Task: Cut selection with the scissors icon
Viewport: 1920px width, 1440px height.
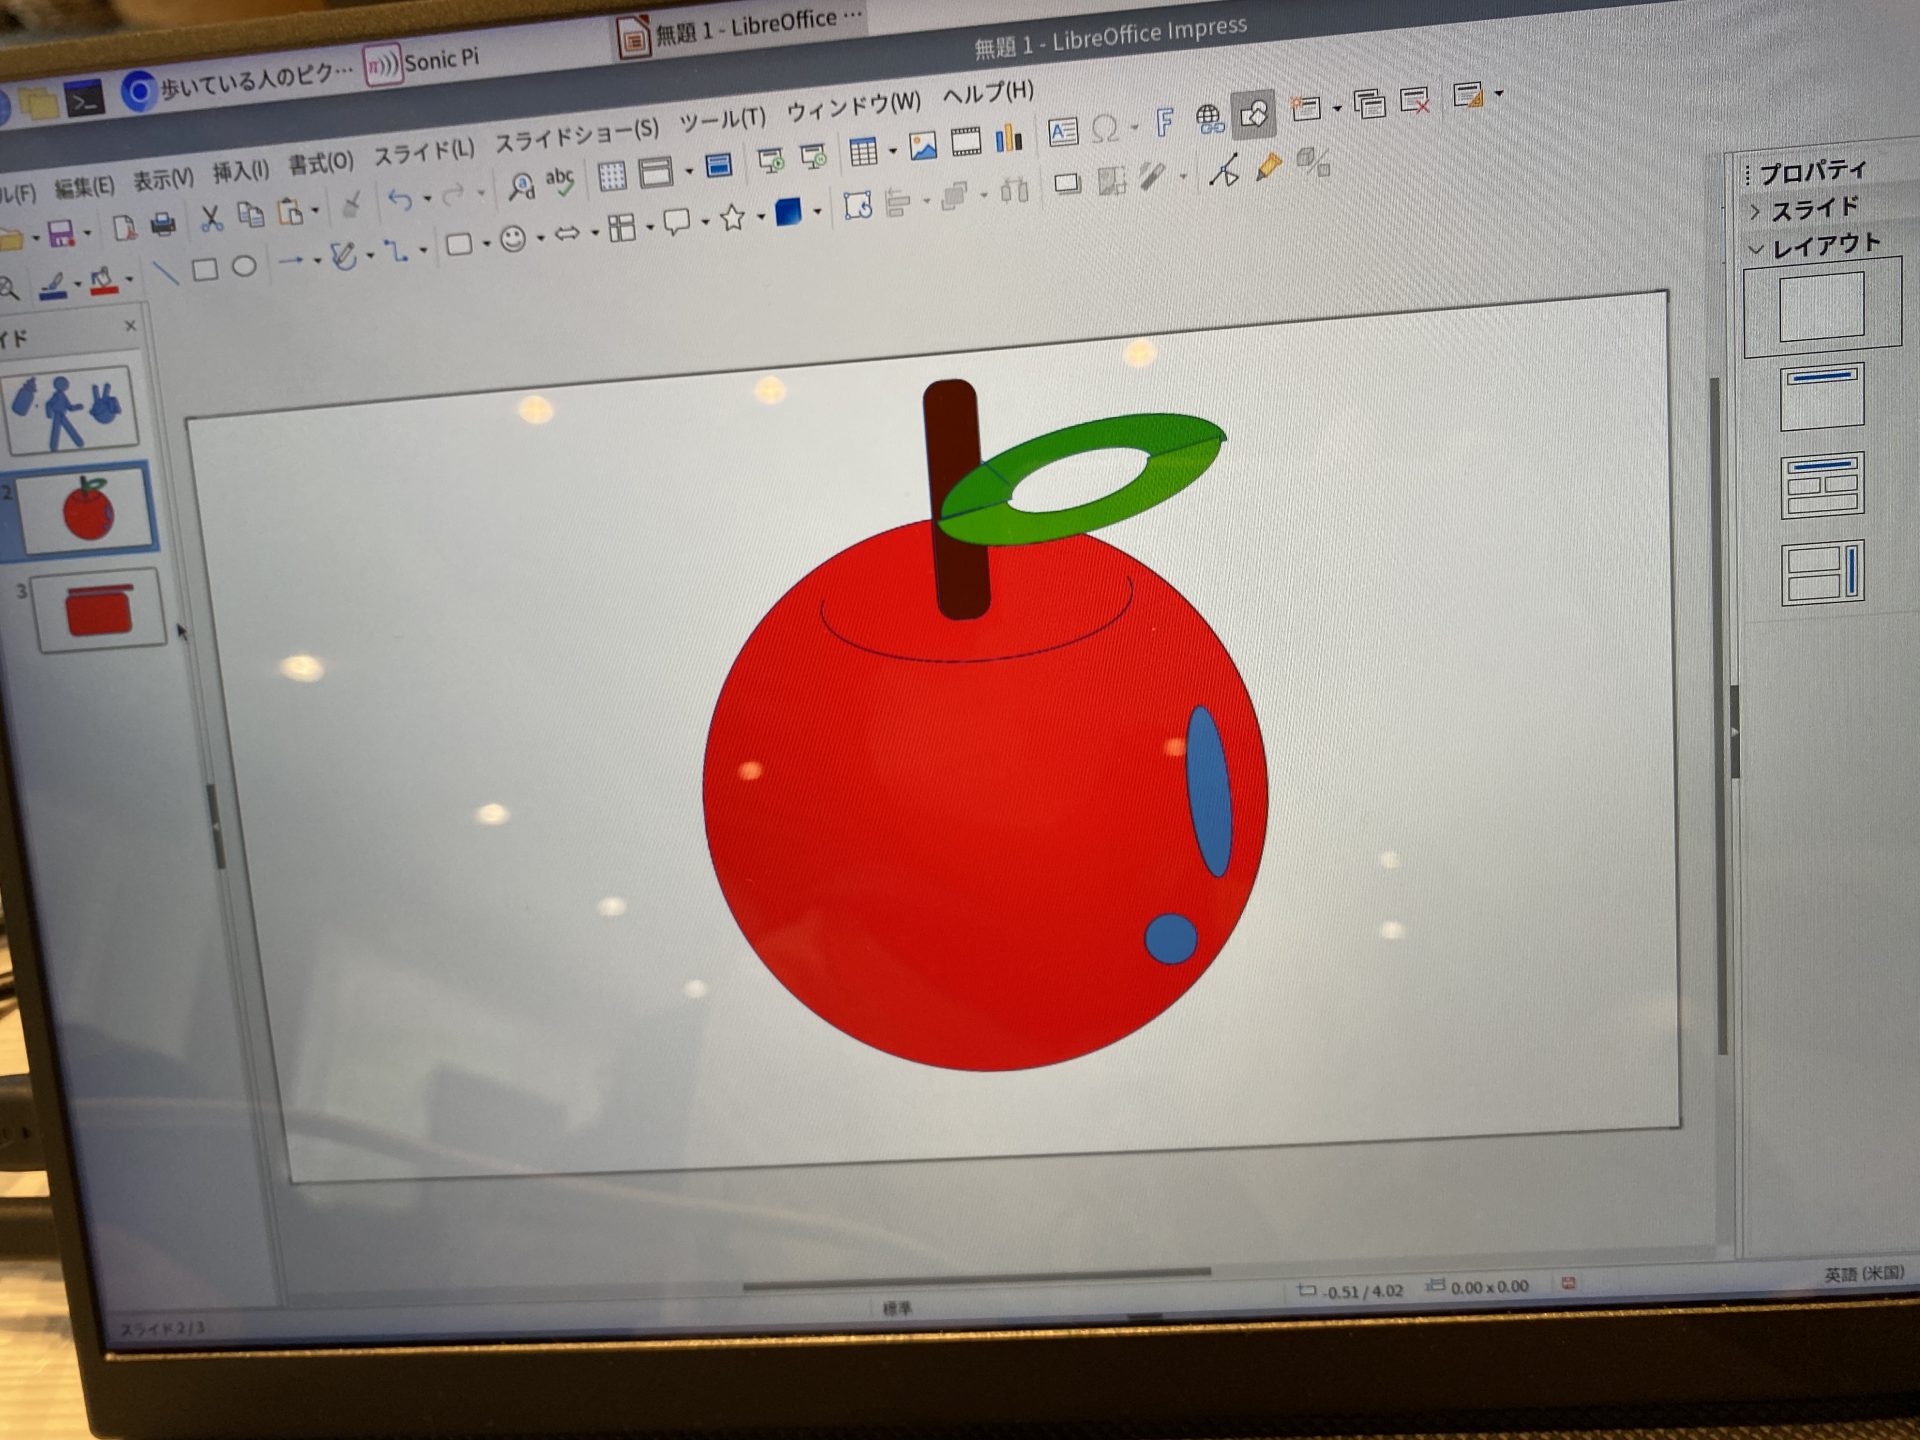Action: pyautogui.click(x=211, y=218)
